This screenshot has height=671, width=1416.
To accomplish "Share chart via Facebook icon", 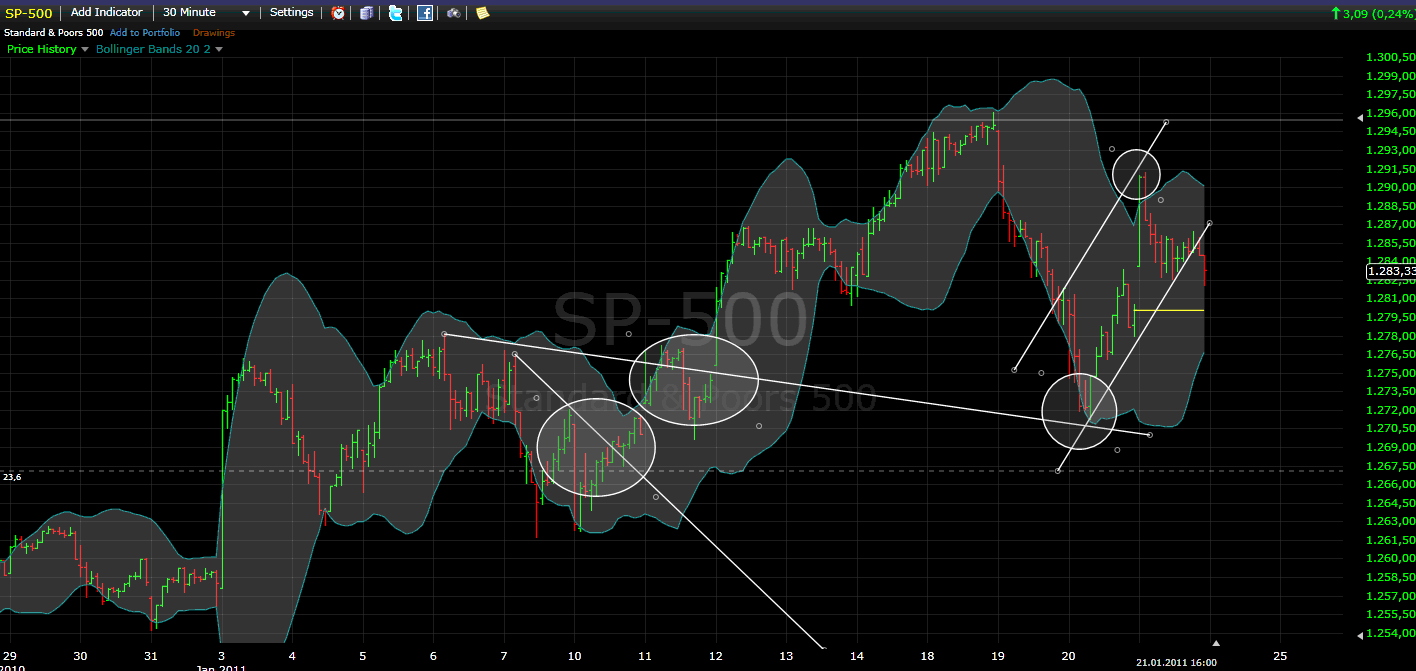I will (425, 13).
